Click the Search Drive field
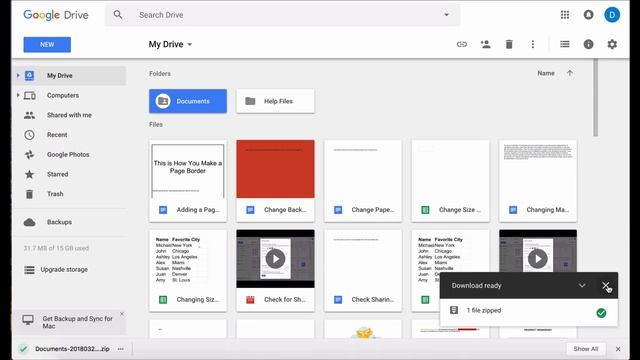The image size is (640, 360). pyautogui.click(x=282, y=15)
